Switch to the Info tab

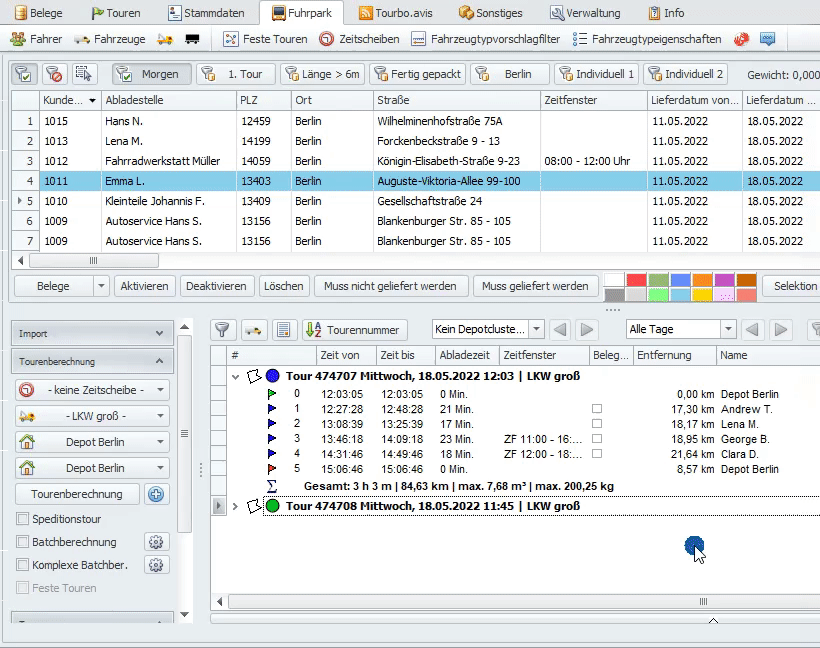tap(666, 13)
